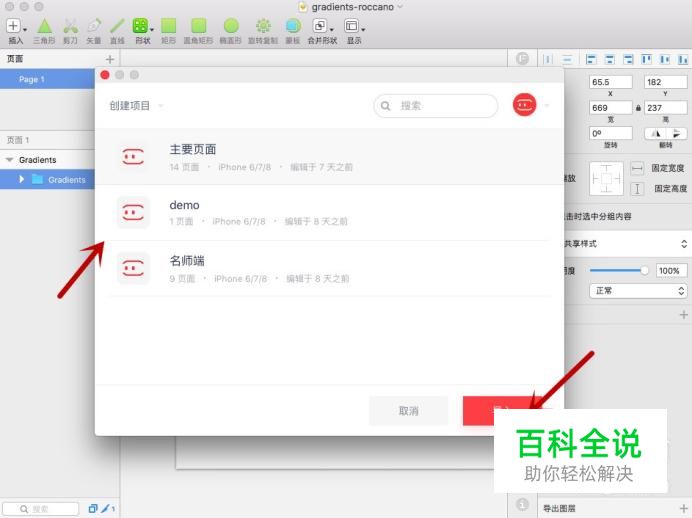Click distribute horizontally icon in inspector
This screenshot has height=518, width=692.
pyautogui.click(x=548, y=59)
